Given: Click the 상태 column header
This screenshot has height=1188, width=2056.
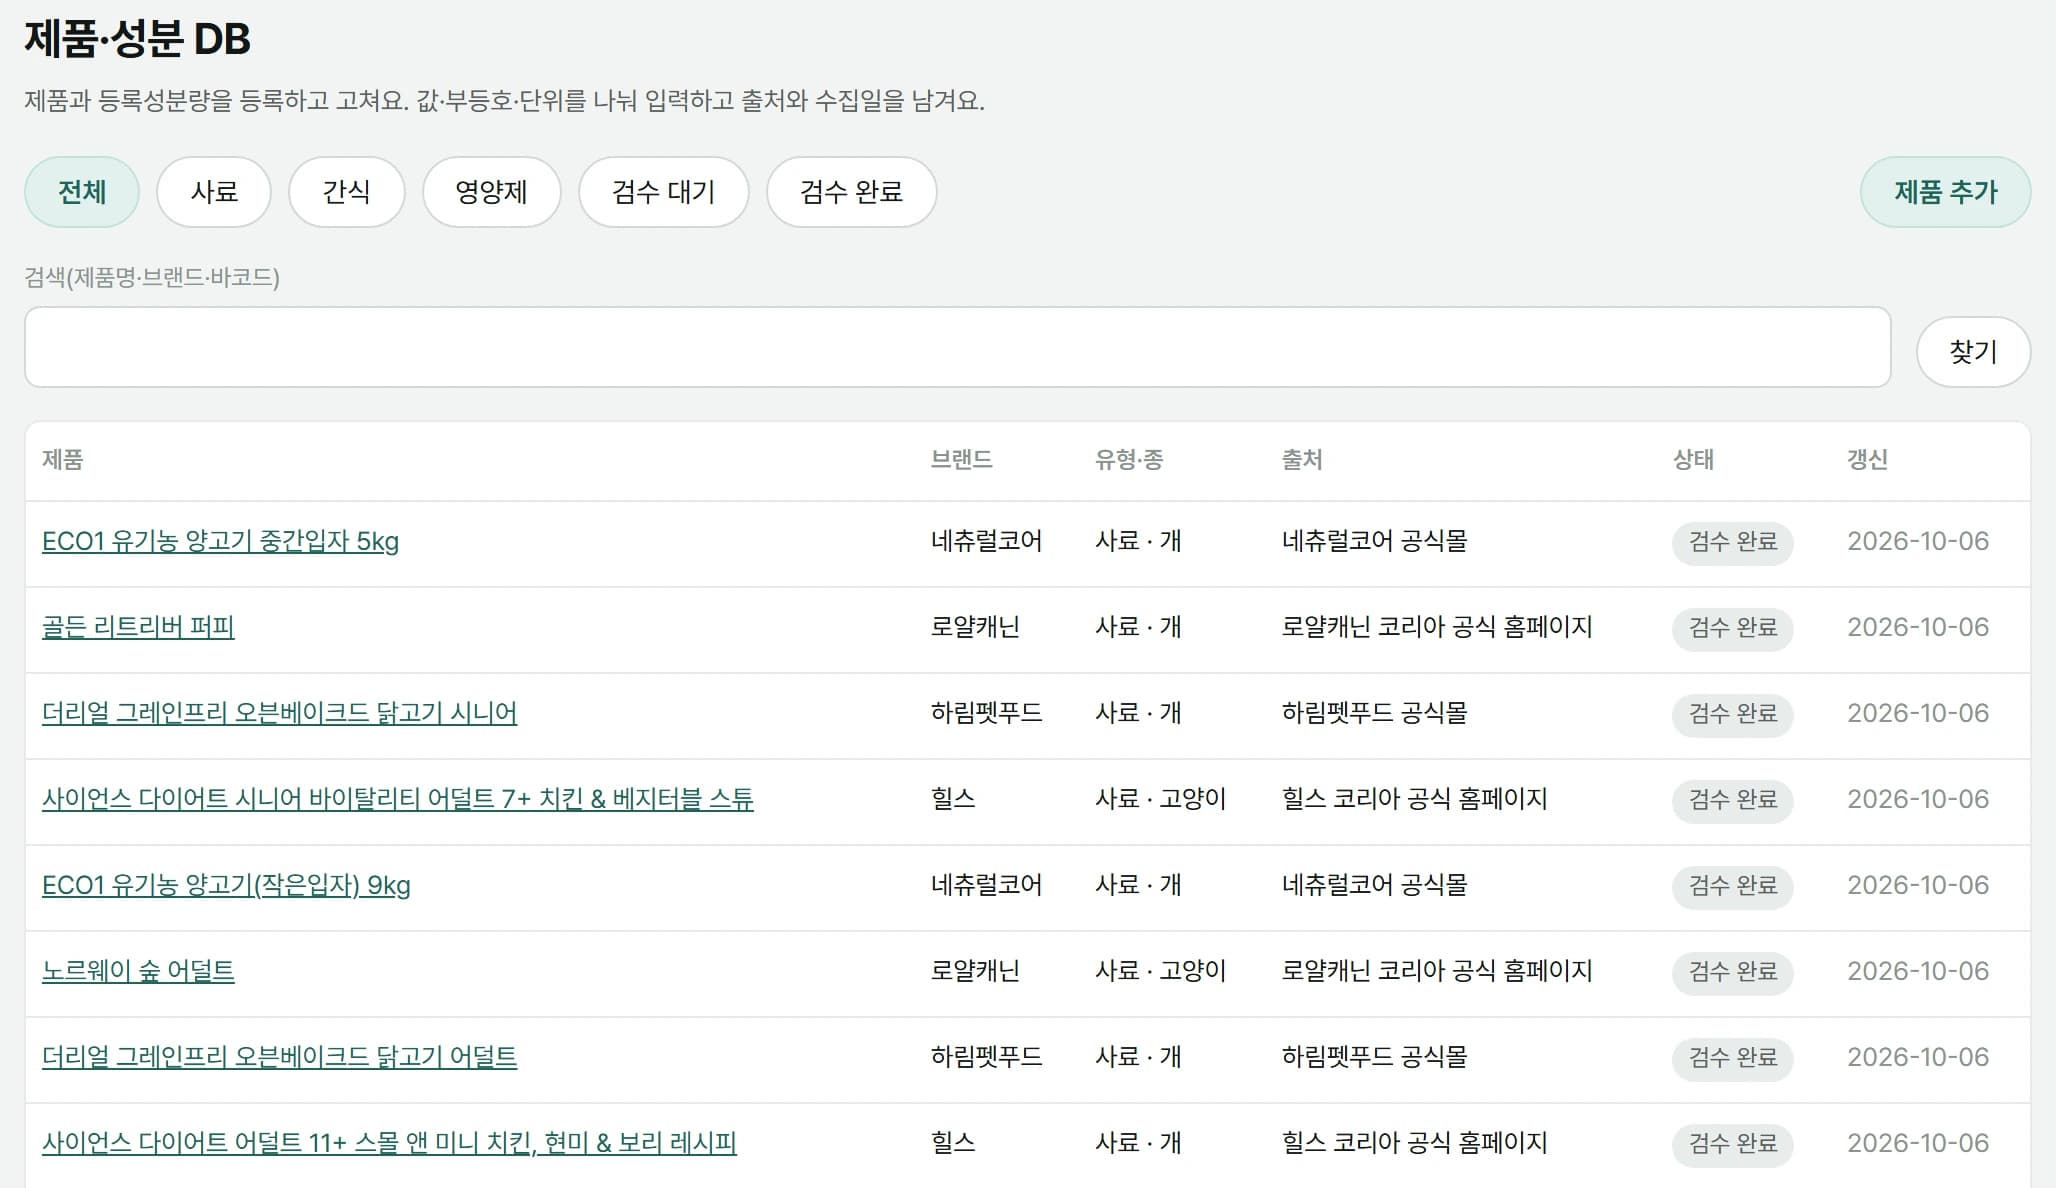Looking at the screenshot, I should (1693, 460).
